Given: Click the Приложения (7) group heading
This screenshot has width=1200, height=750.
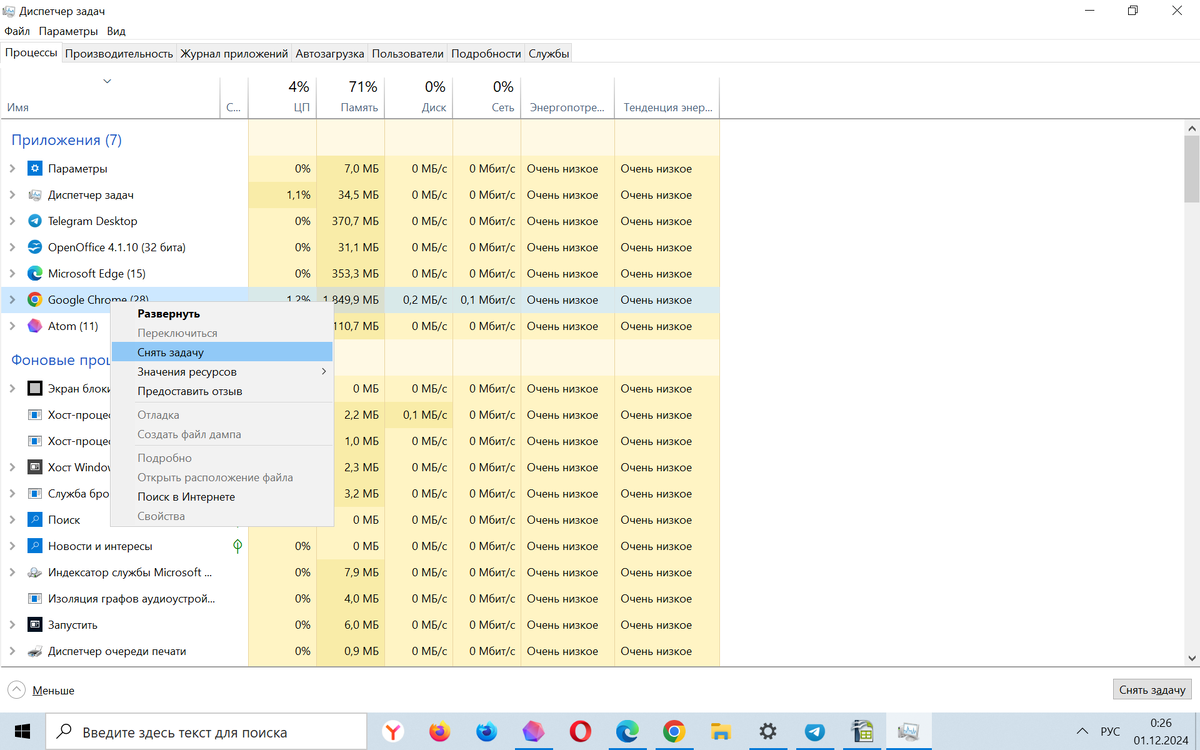Looking at the screenshot, I should pos(66,140).
